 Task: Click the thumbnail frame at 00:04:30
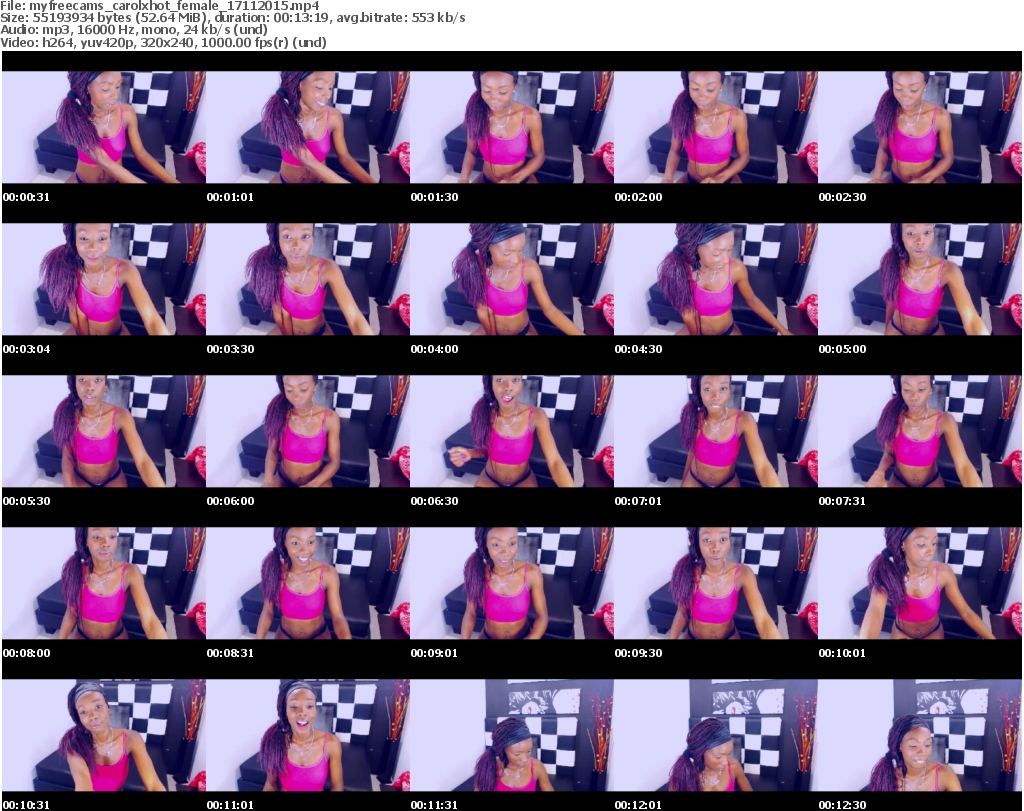716,279
